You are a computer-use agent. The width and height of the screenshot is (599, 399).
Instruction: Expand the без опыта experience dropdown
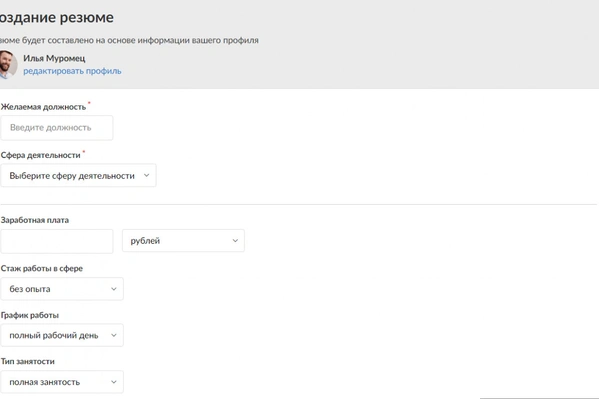point(62,289)
